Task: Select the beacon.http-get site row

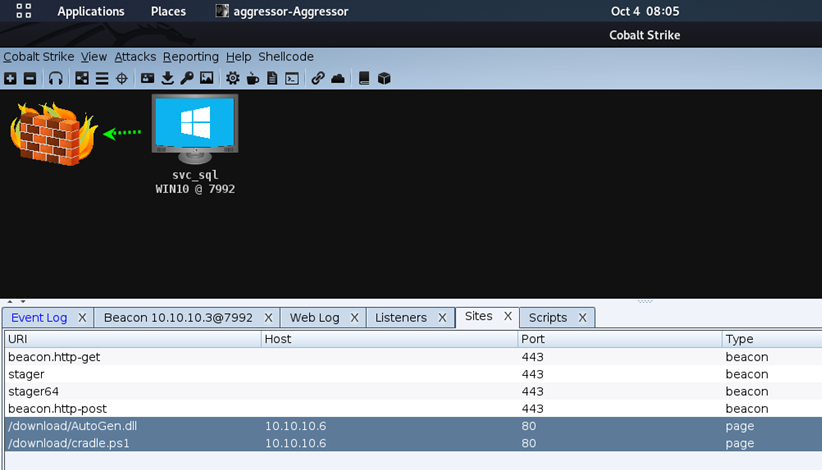Action: [x=413, y=357]
